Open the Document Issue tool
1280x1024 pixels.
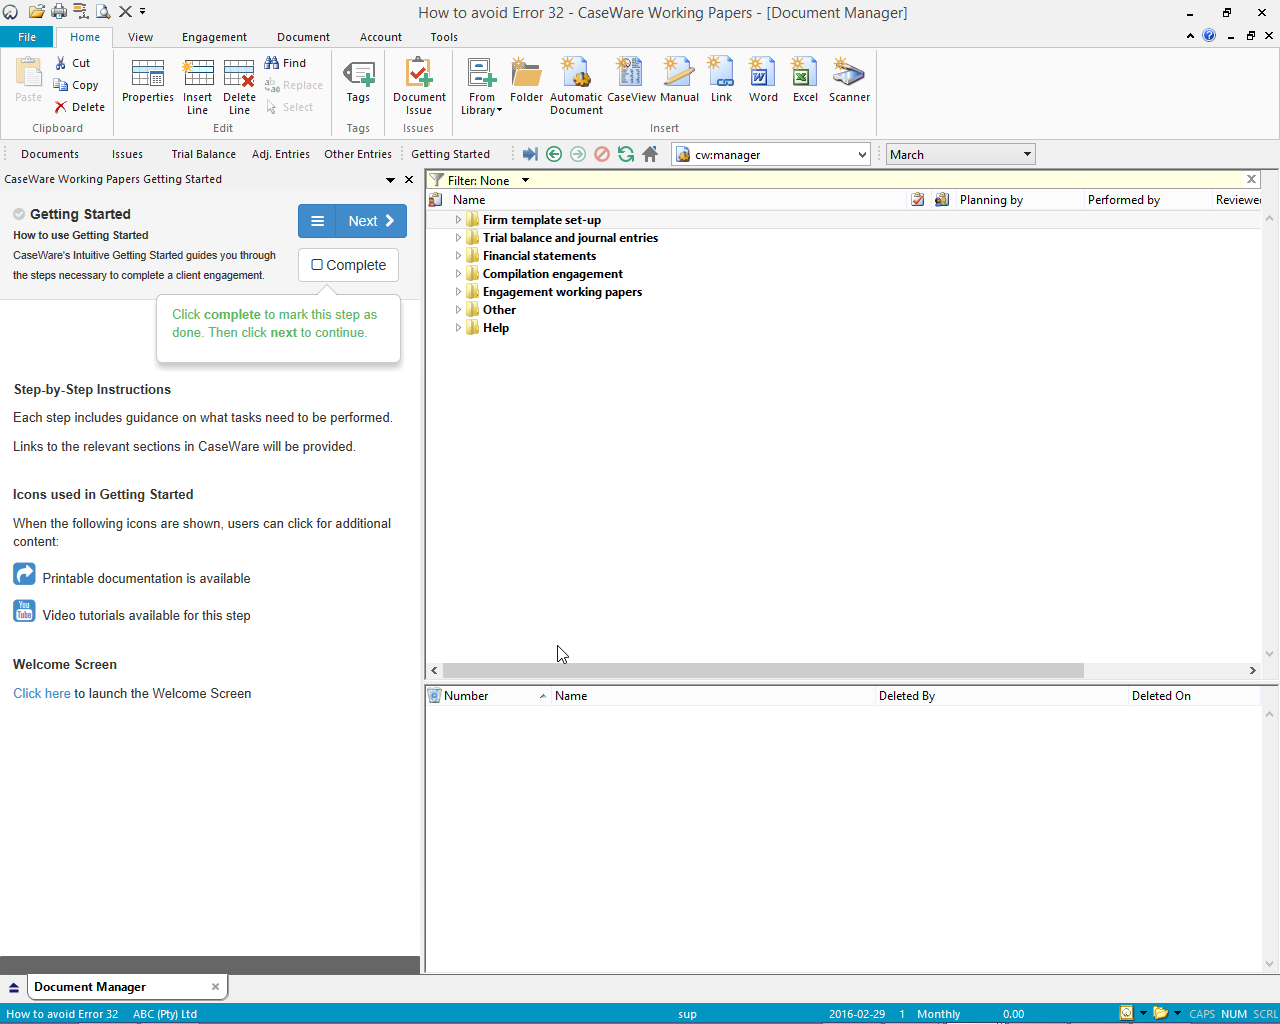point(419,80)
